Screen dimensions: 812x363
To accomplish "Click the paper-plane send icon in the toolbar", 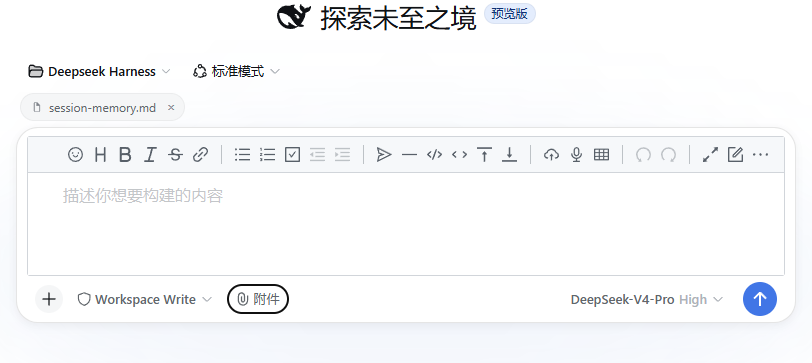I will click(384, 154).
